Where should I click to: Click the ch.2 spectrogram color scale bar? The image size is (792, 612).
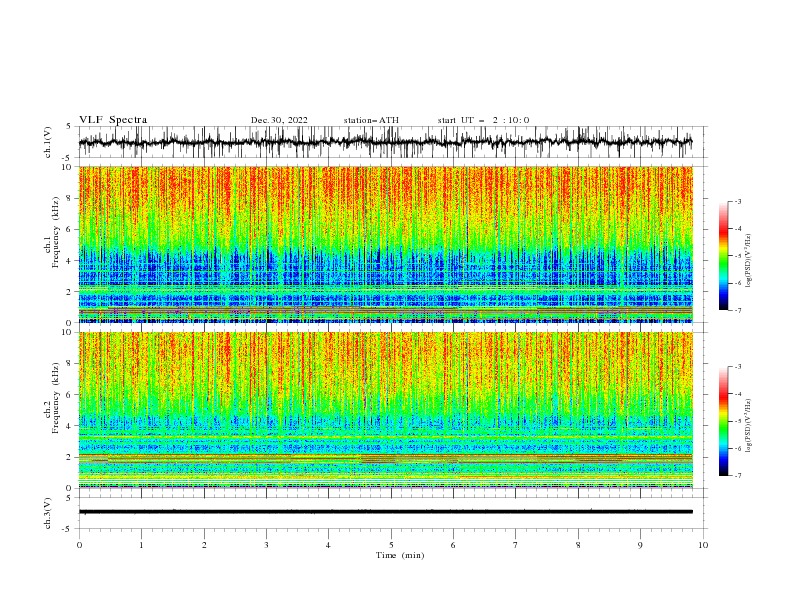tap(723, 421)
